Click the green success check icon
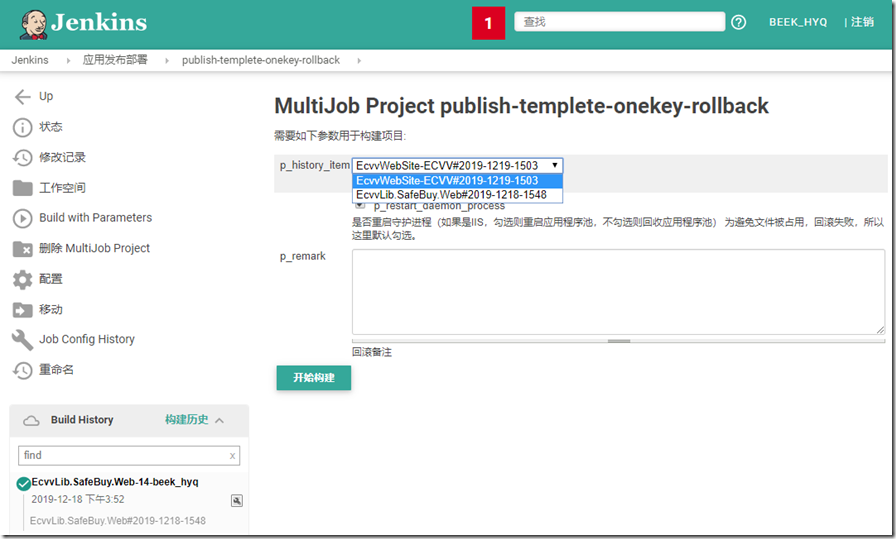 pos(23,484)
